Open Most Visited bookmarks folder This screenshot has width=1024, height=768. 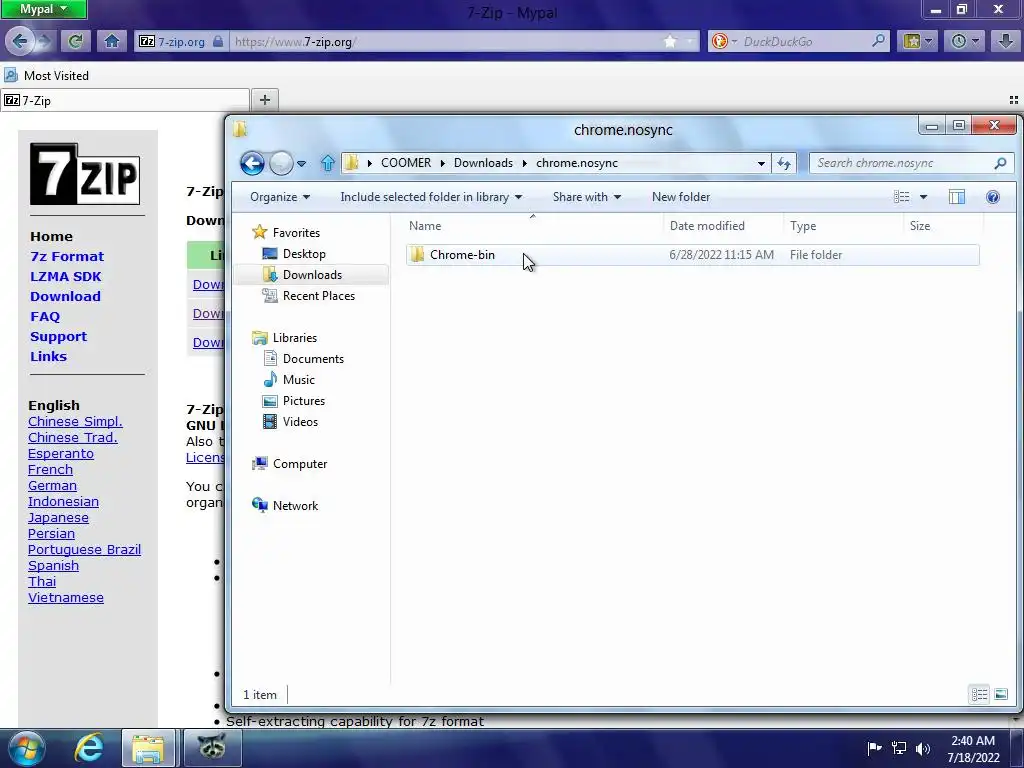click(x=47, y=75)
